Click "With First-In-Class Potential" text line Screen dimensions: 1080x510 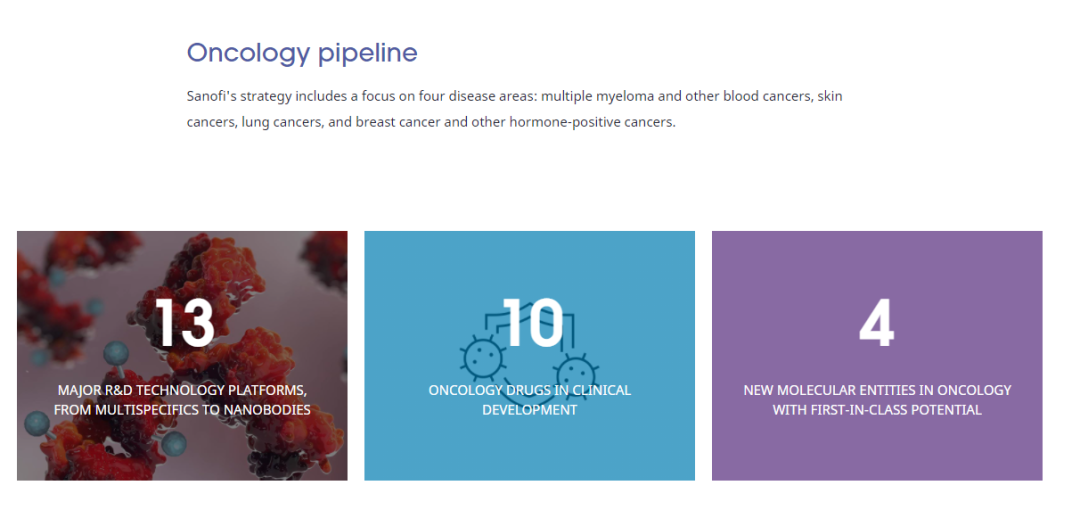[x=877, y=410]
